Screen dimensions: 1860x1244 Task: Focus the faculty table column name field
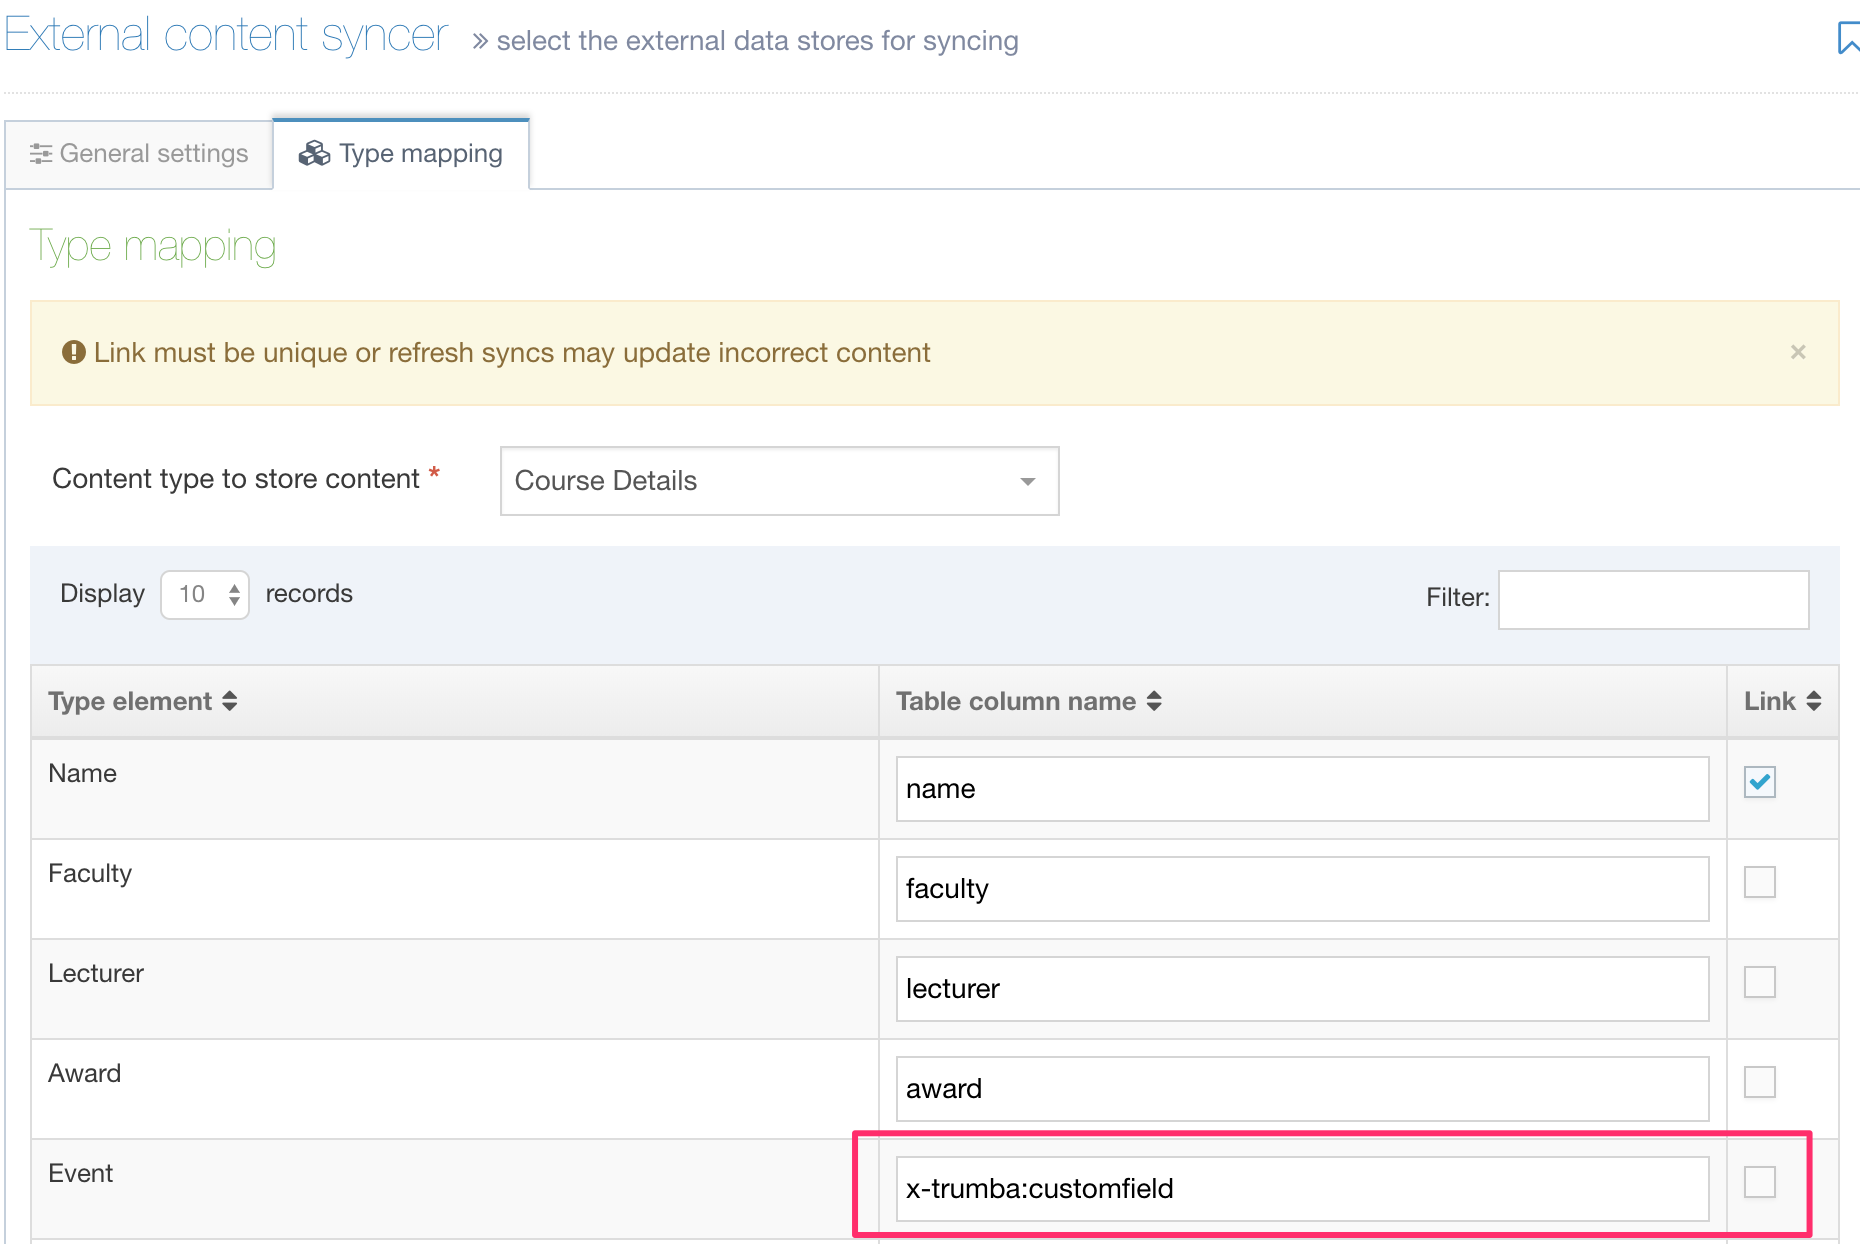[1301, 889]
